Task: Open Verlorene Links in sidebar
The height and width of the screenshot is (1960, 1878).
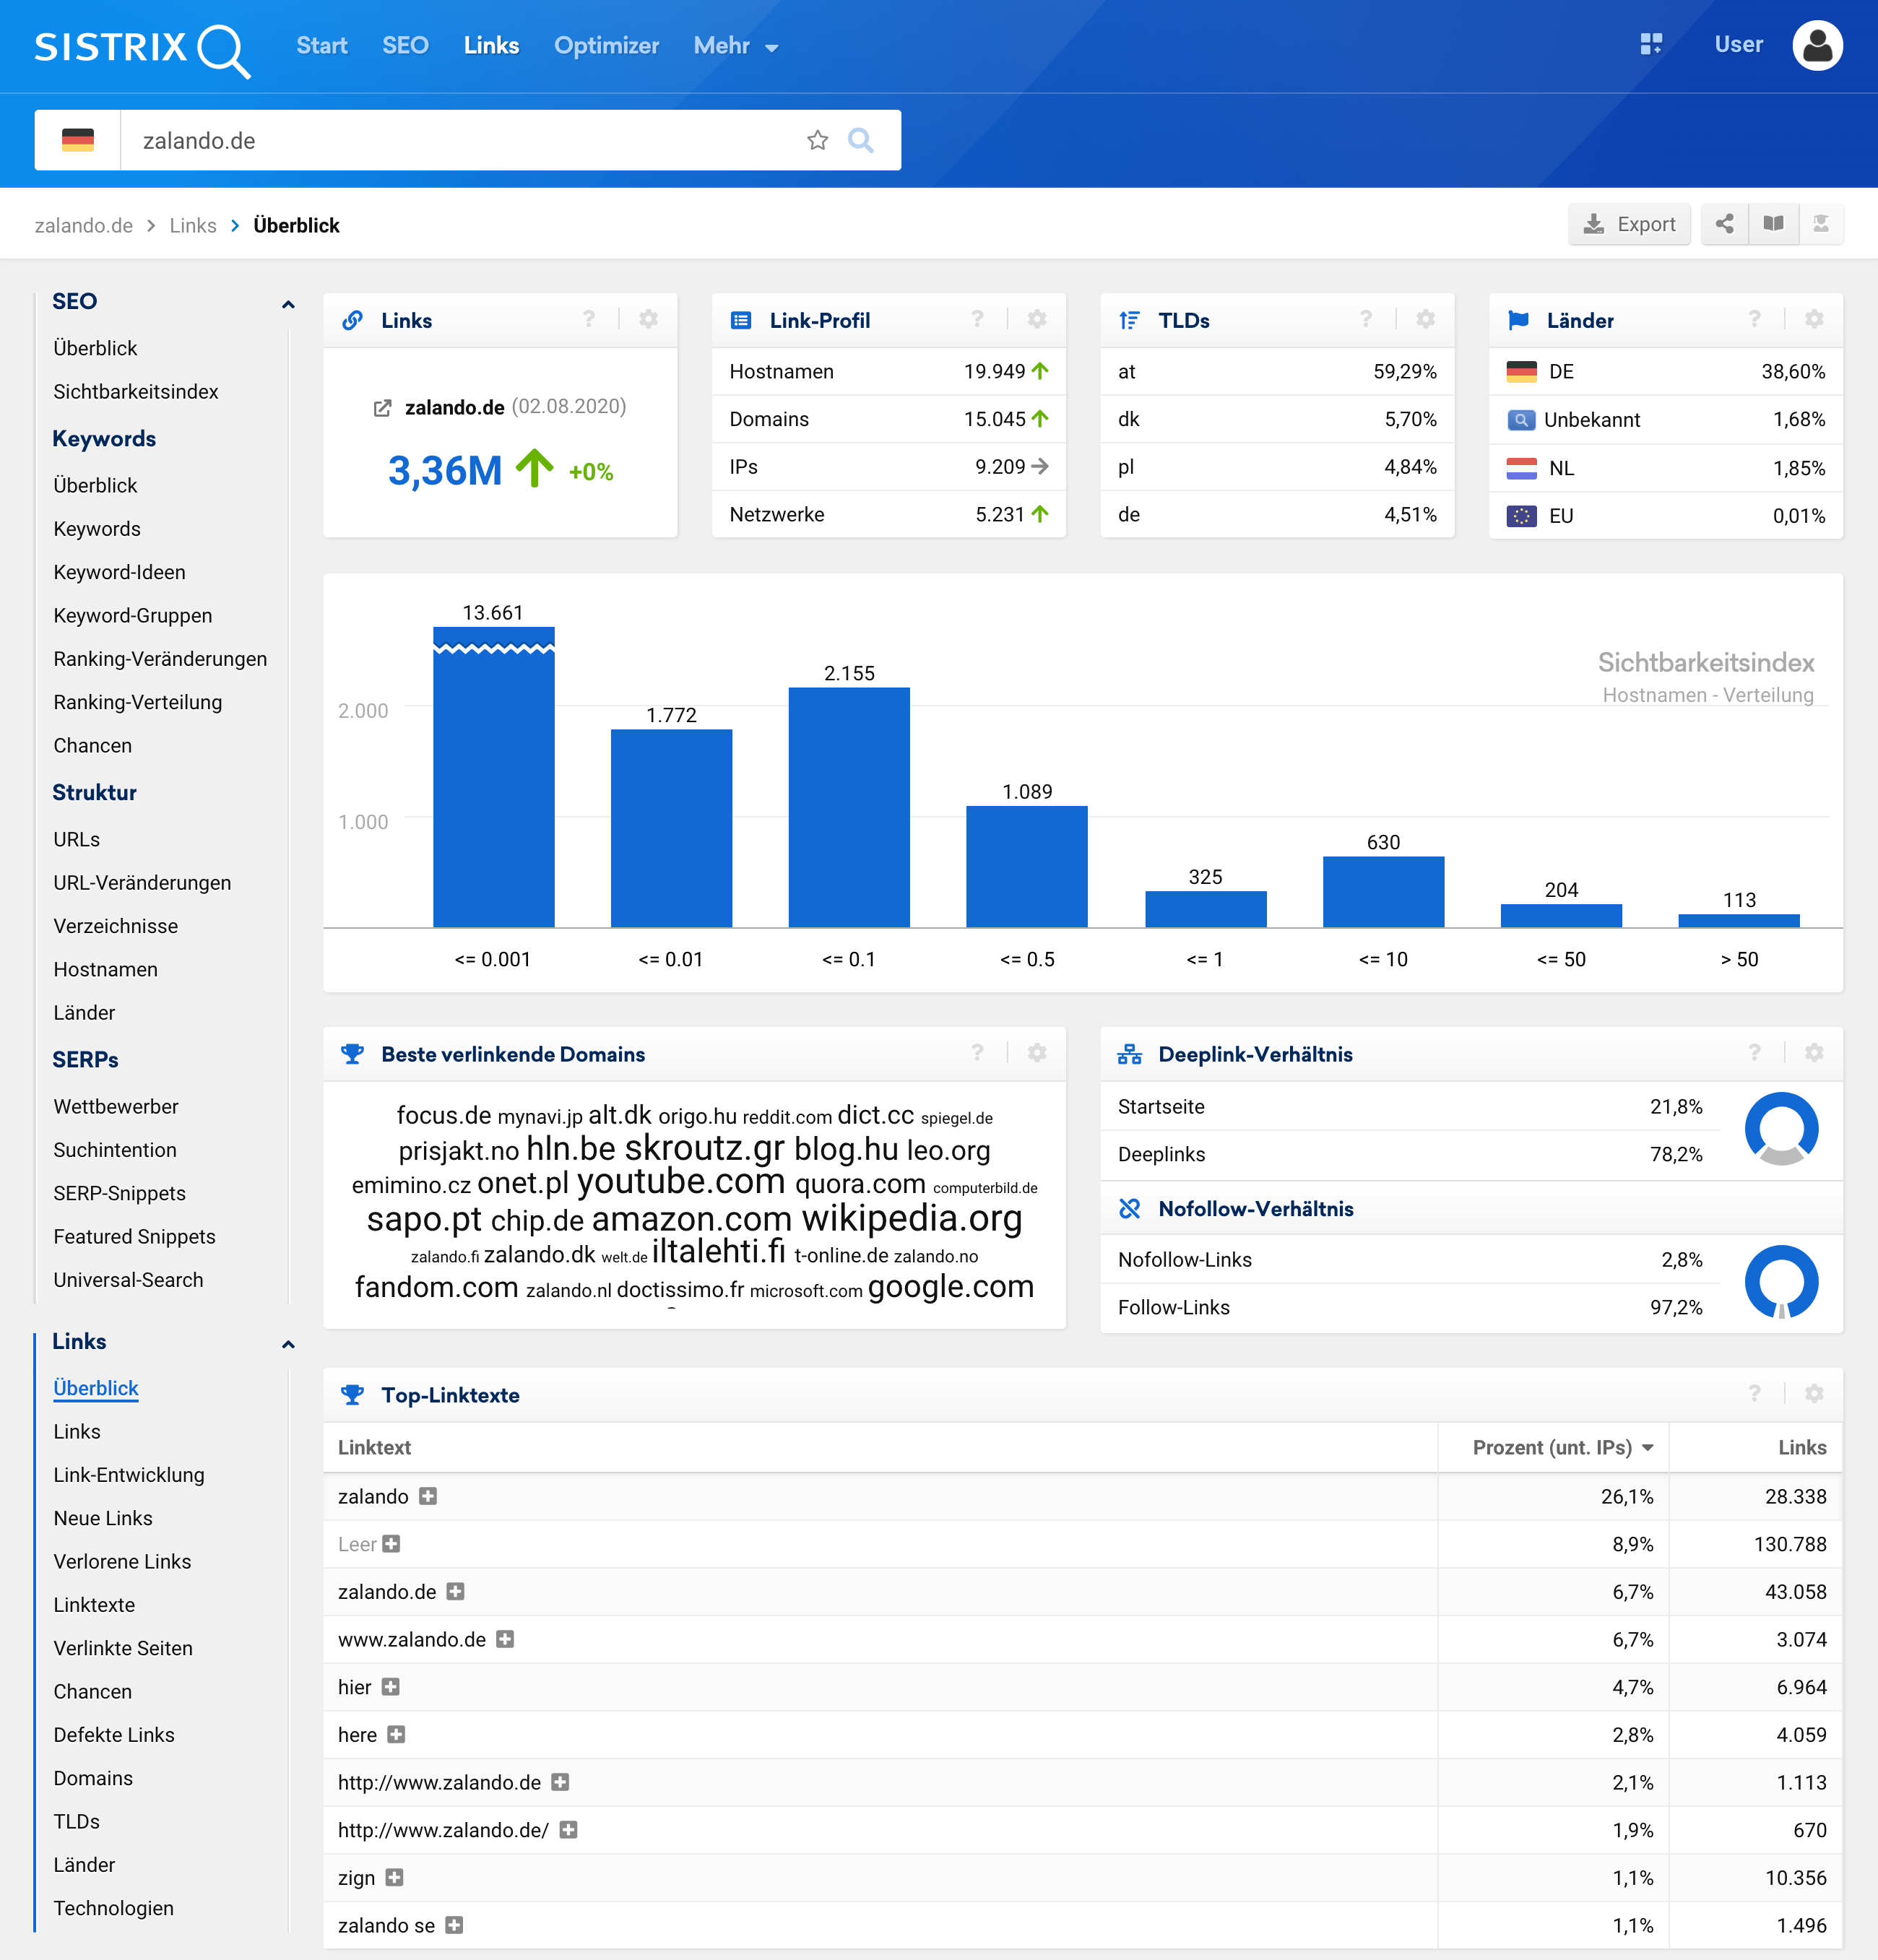Action: 122,1561
